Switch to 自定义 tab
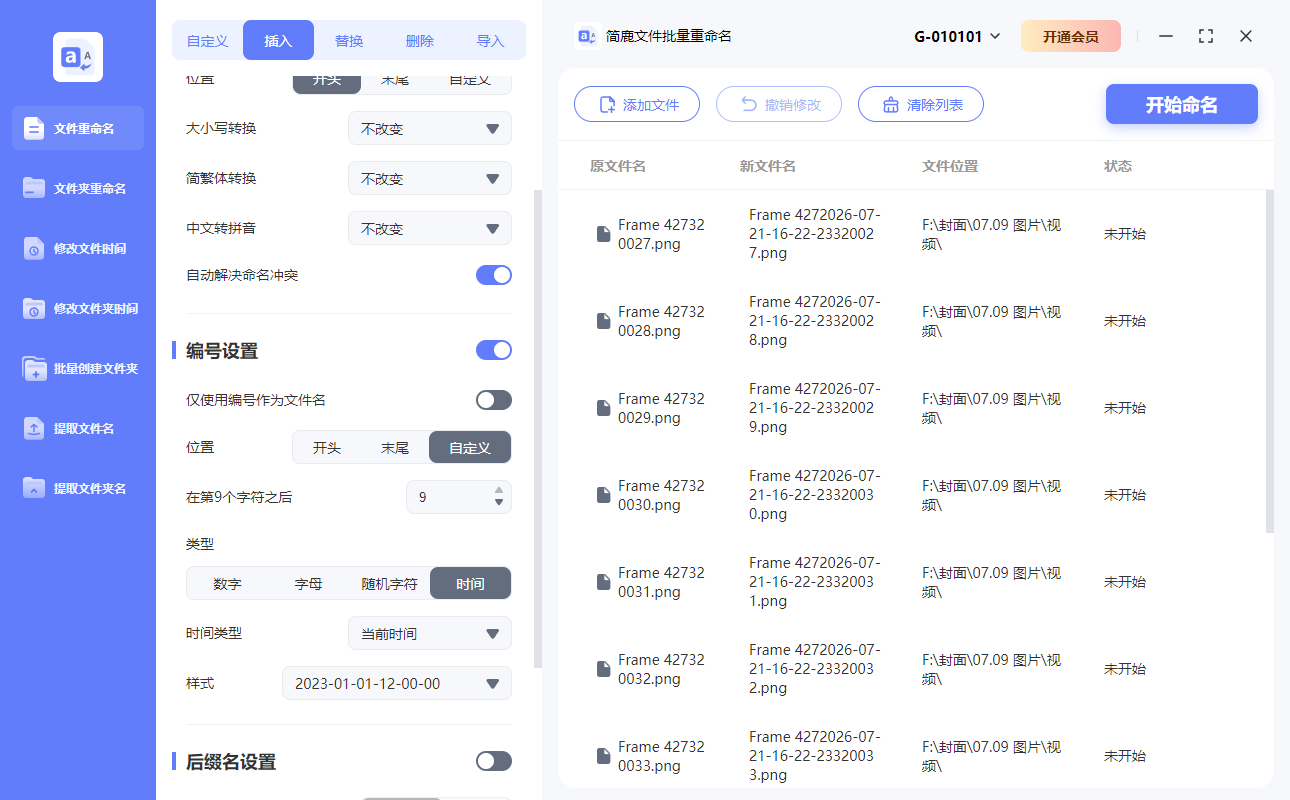This screenshot has width=1290, height=800. tap(208, 41)
